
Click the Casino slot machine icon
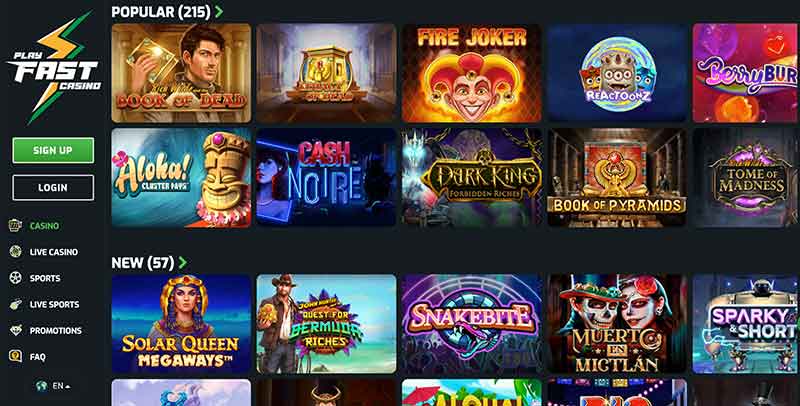[15, 225]
